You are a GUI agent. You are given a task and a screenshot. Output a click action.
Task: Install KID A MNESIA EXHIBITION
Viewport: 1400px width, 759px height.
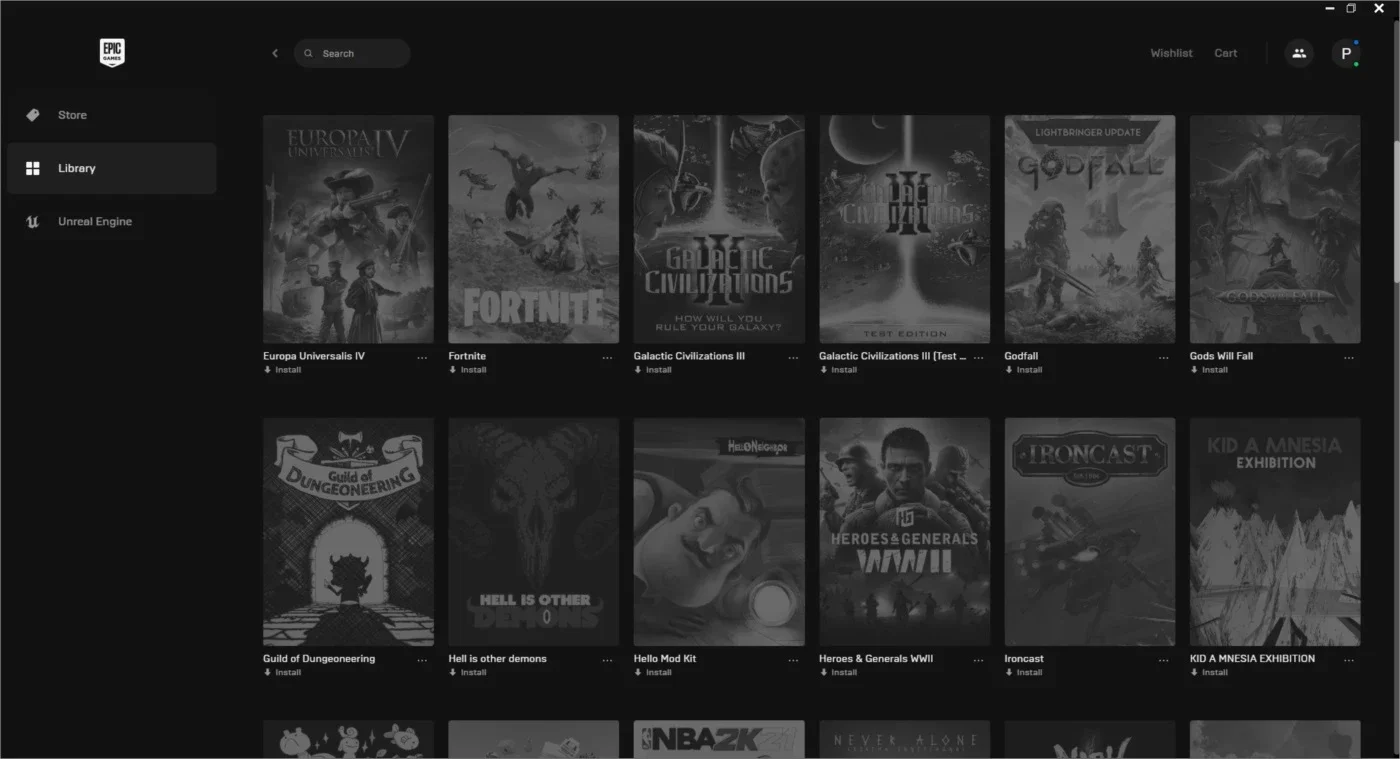pos(1209,673)
